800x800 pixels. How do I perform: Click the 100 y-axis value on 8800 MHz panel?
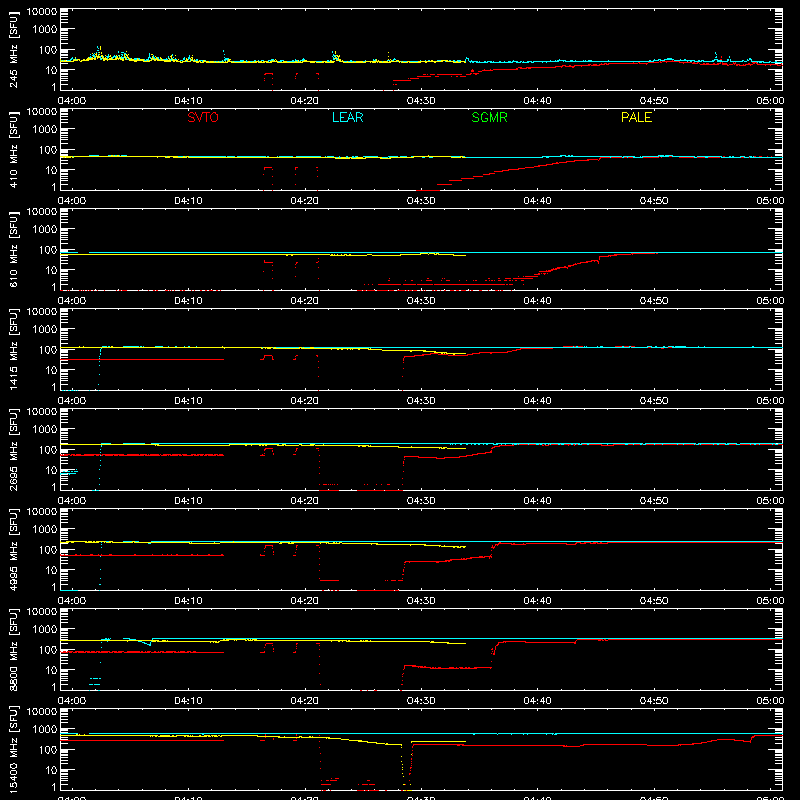[x=48, y=649]
